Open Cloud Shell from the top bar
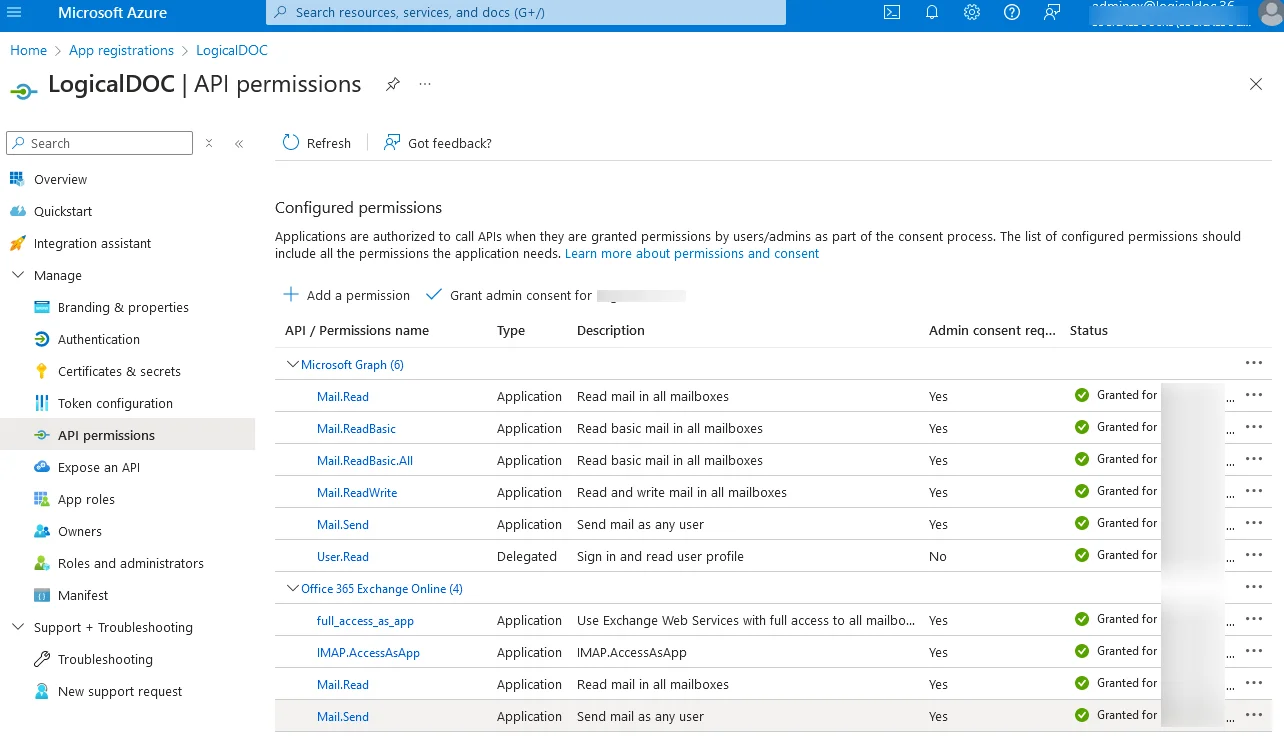Image resolution: width=1284 pixels, height=739 pixels. (x=891, y=12)
